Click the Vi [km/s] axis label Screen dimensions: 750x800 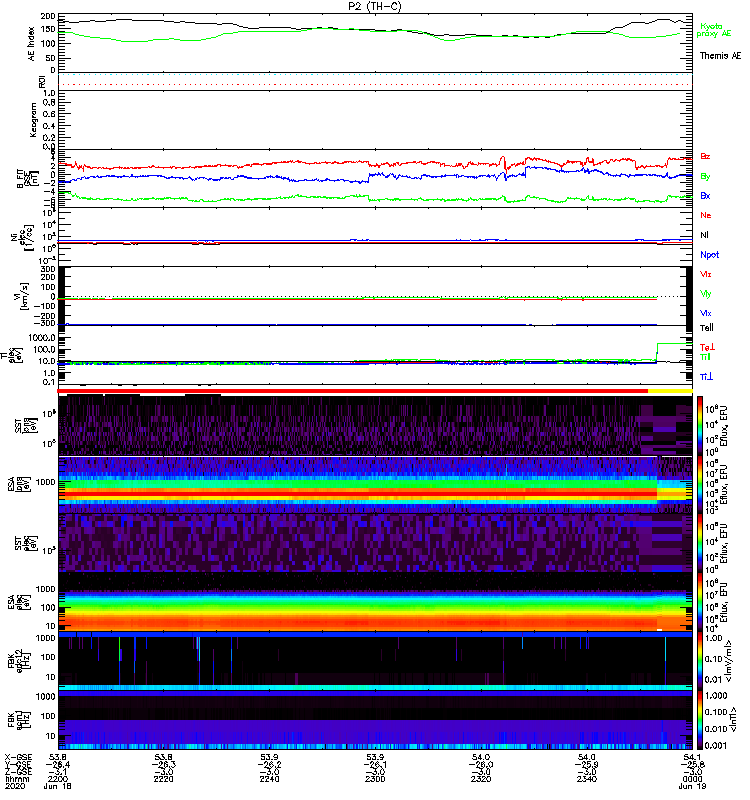click(x=24, y=296)
